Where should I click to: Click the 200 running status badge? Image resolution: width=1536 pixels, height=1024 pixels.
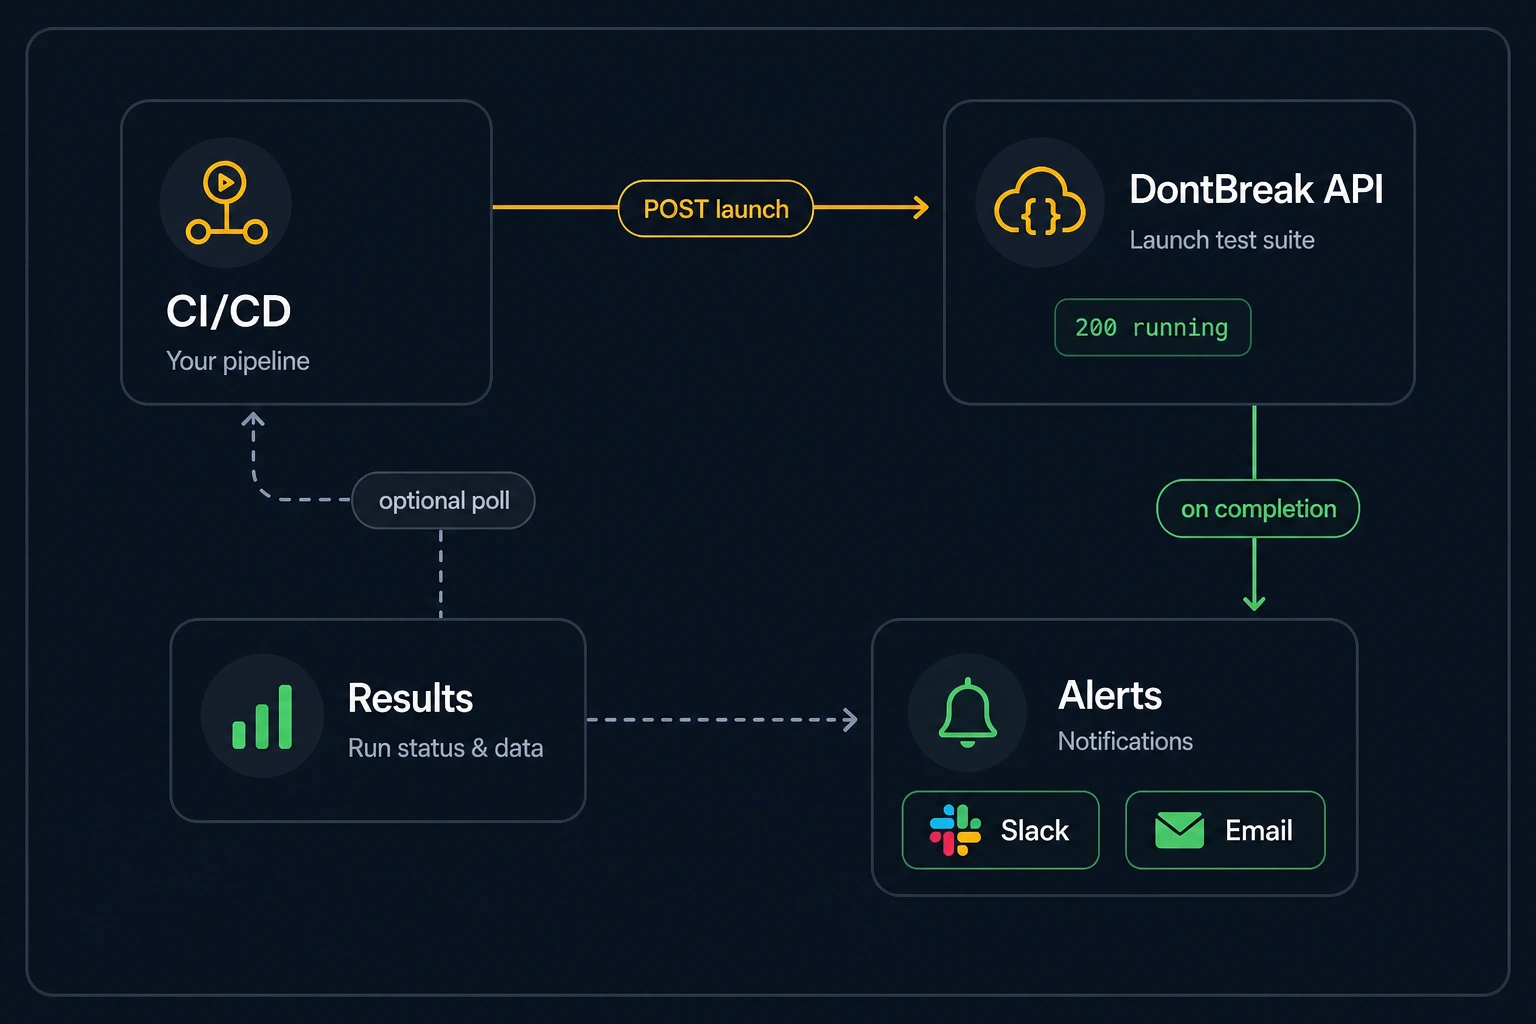[1153, 327]
